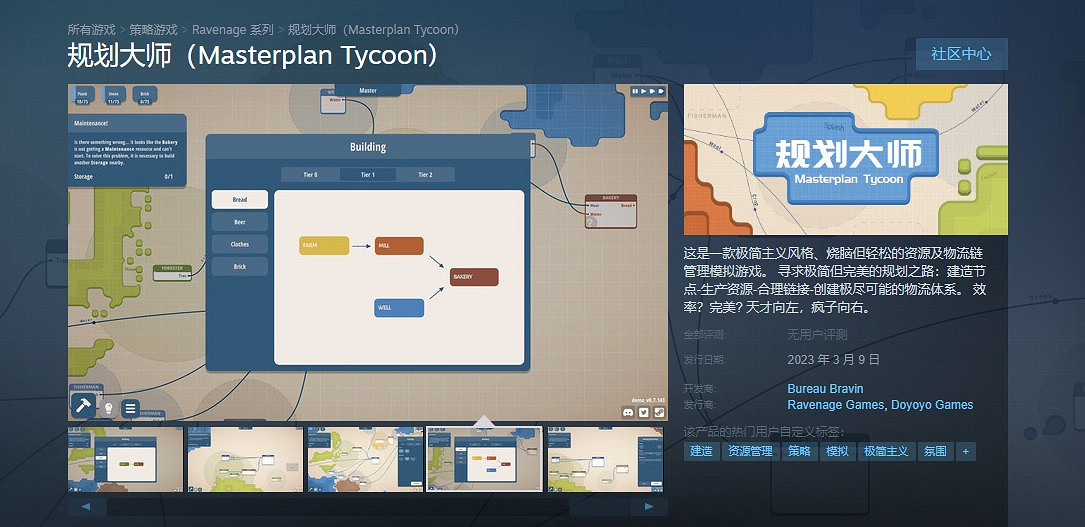Click the lightbulb hint icon

point(108,408)
